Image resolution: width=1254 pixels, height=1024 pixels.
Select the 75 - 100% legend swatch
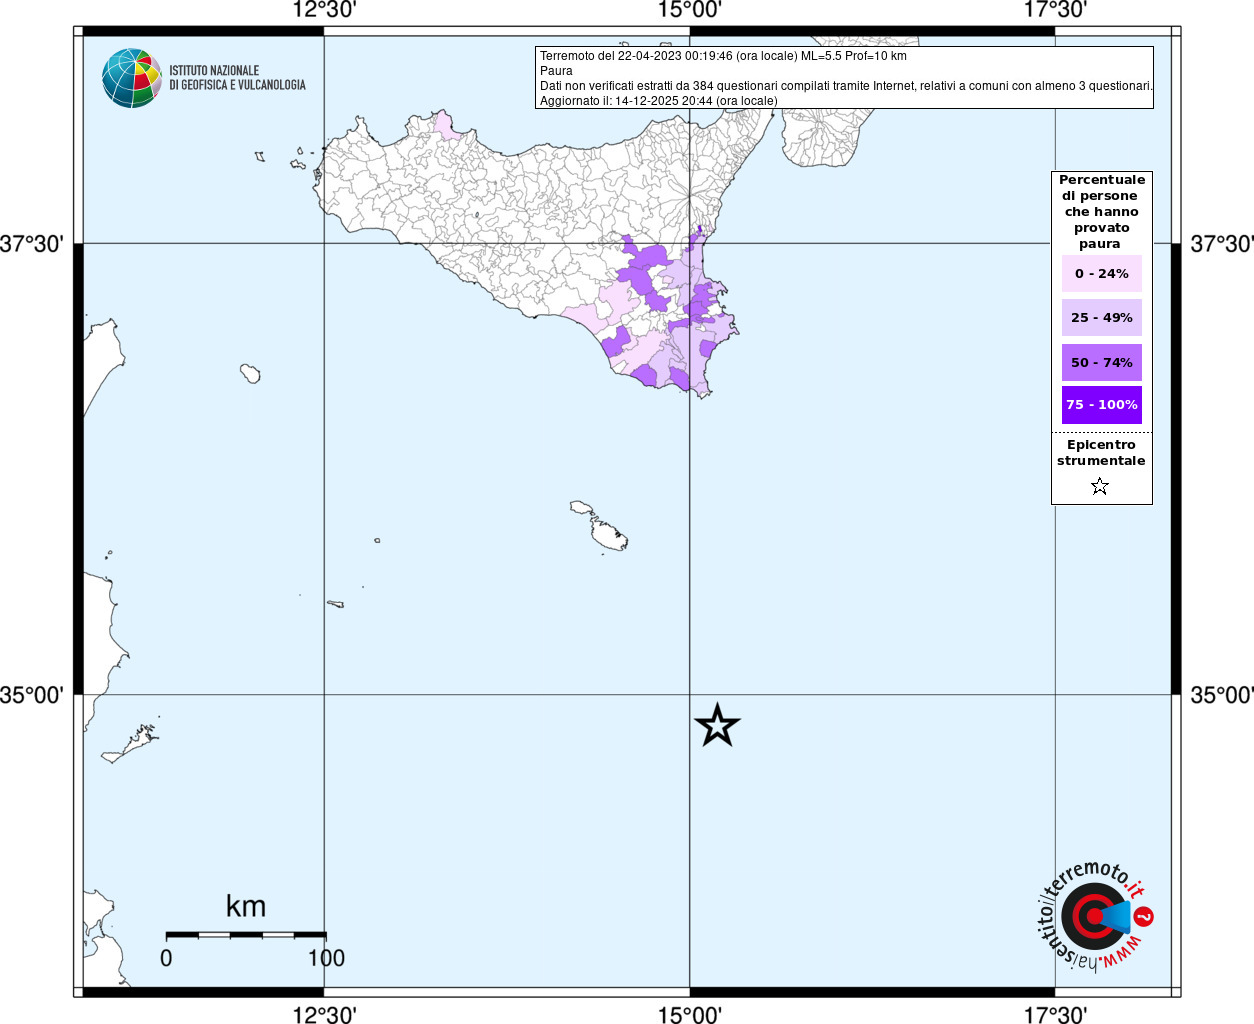(x=1102, y=405)
